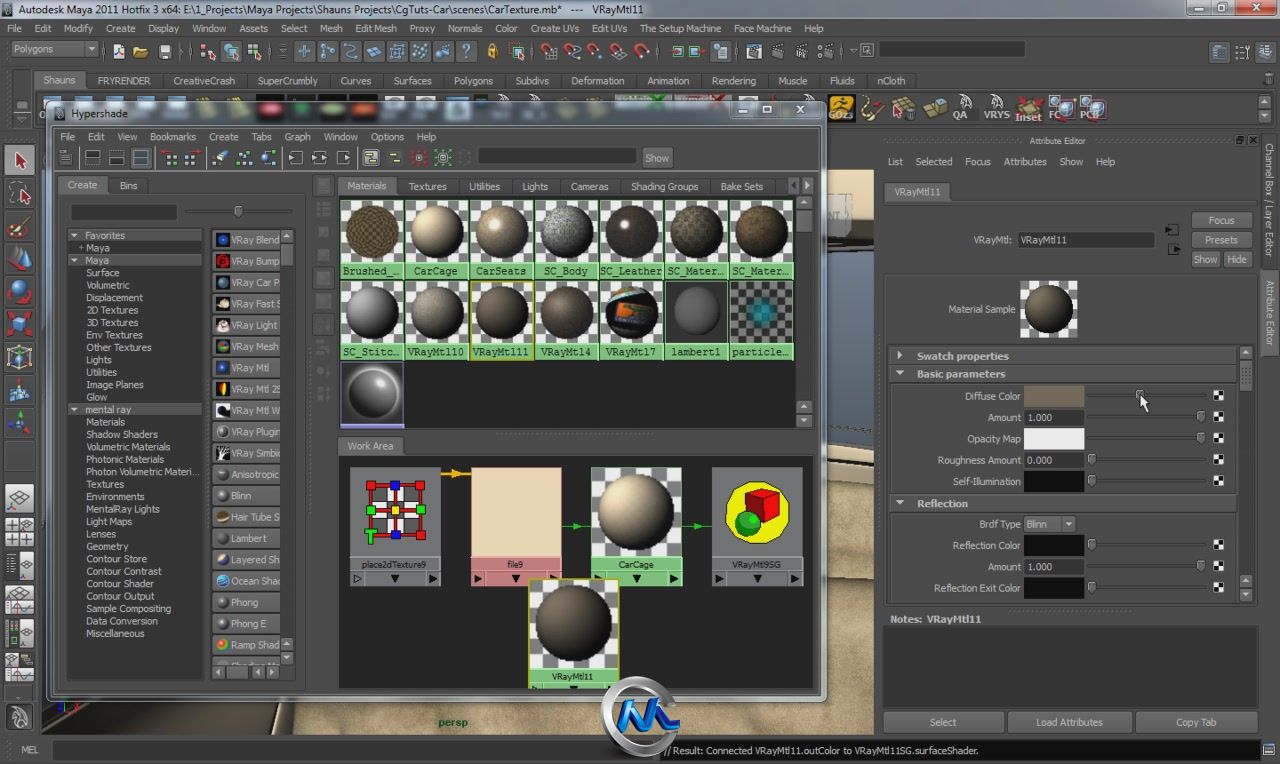Click the Hypershade show top and bottom tabs icon
Screen dimensions: 1280x764
point(141,157)
